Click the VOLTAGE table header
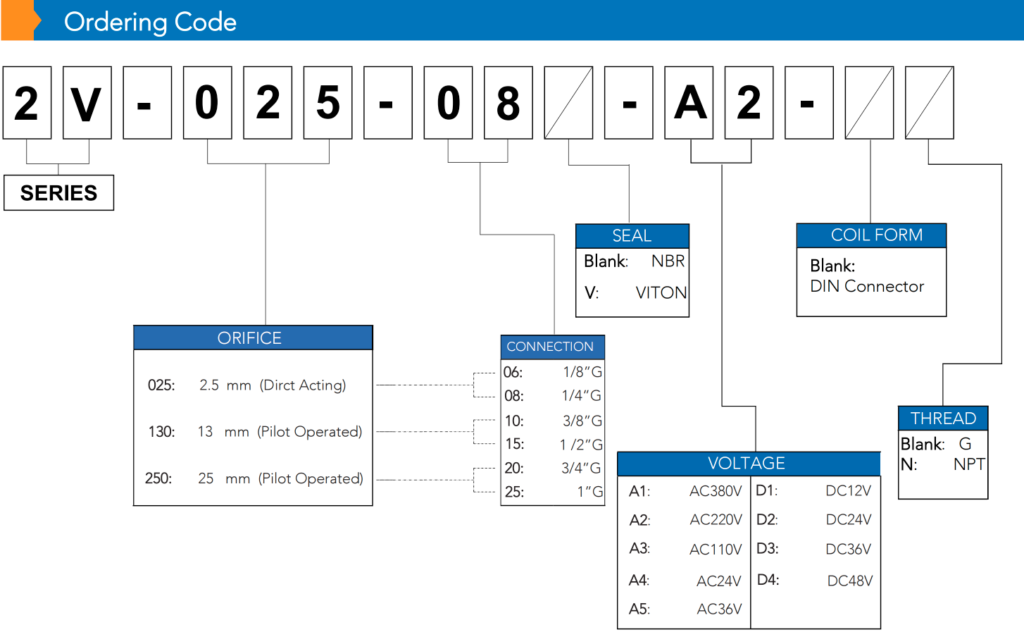1024x632 pixels. click(x=747, y=463)
